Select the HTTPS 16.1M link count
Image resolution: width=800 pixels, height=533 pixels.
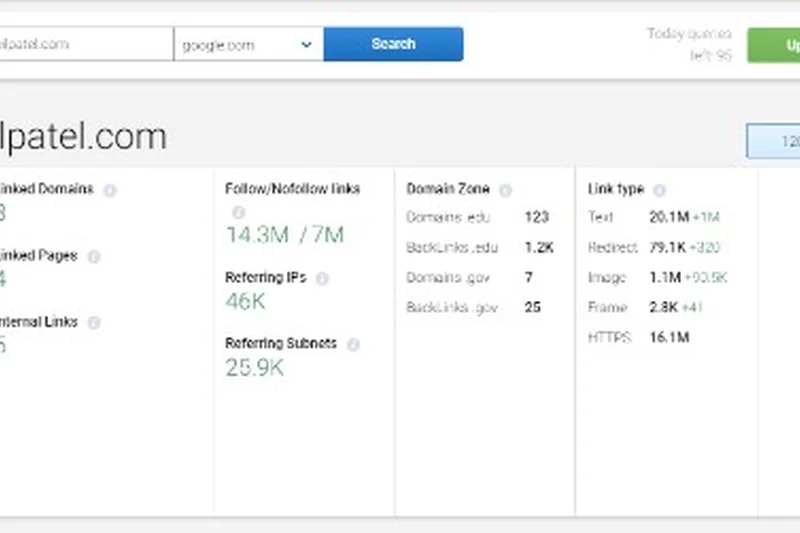click(x=668, y=338)
